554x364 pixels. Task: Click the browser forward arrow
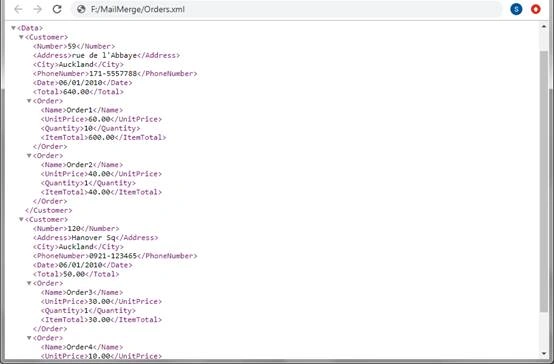(37, 9)
